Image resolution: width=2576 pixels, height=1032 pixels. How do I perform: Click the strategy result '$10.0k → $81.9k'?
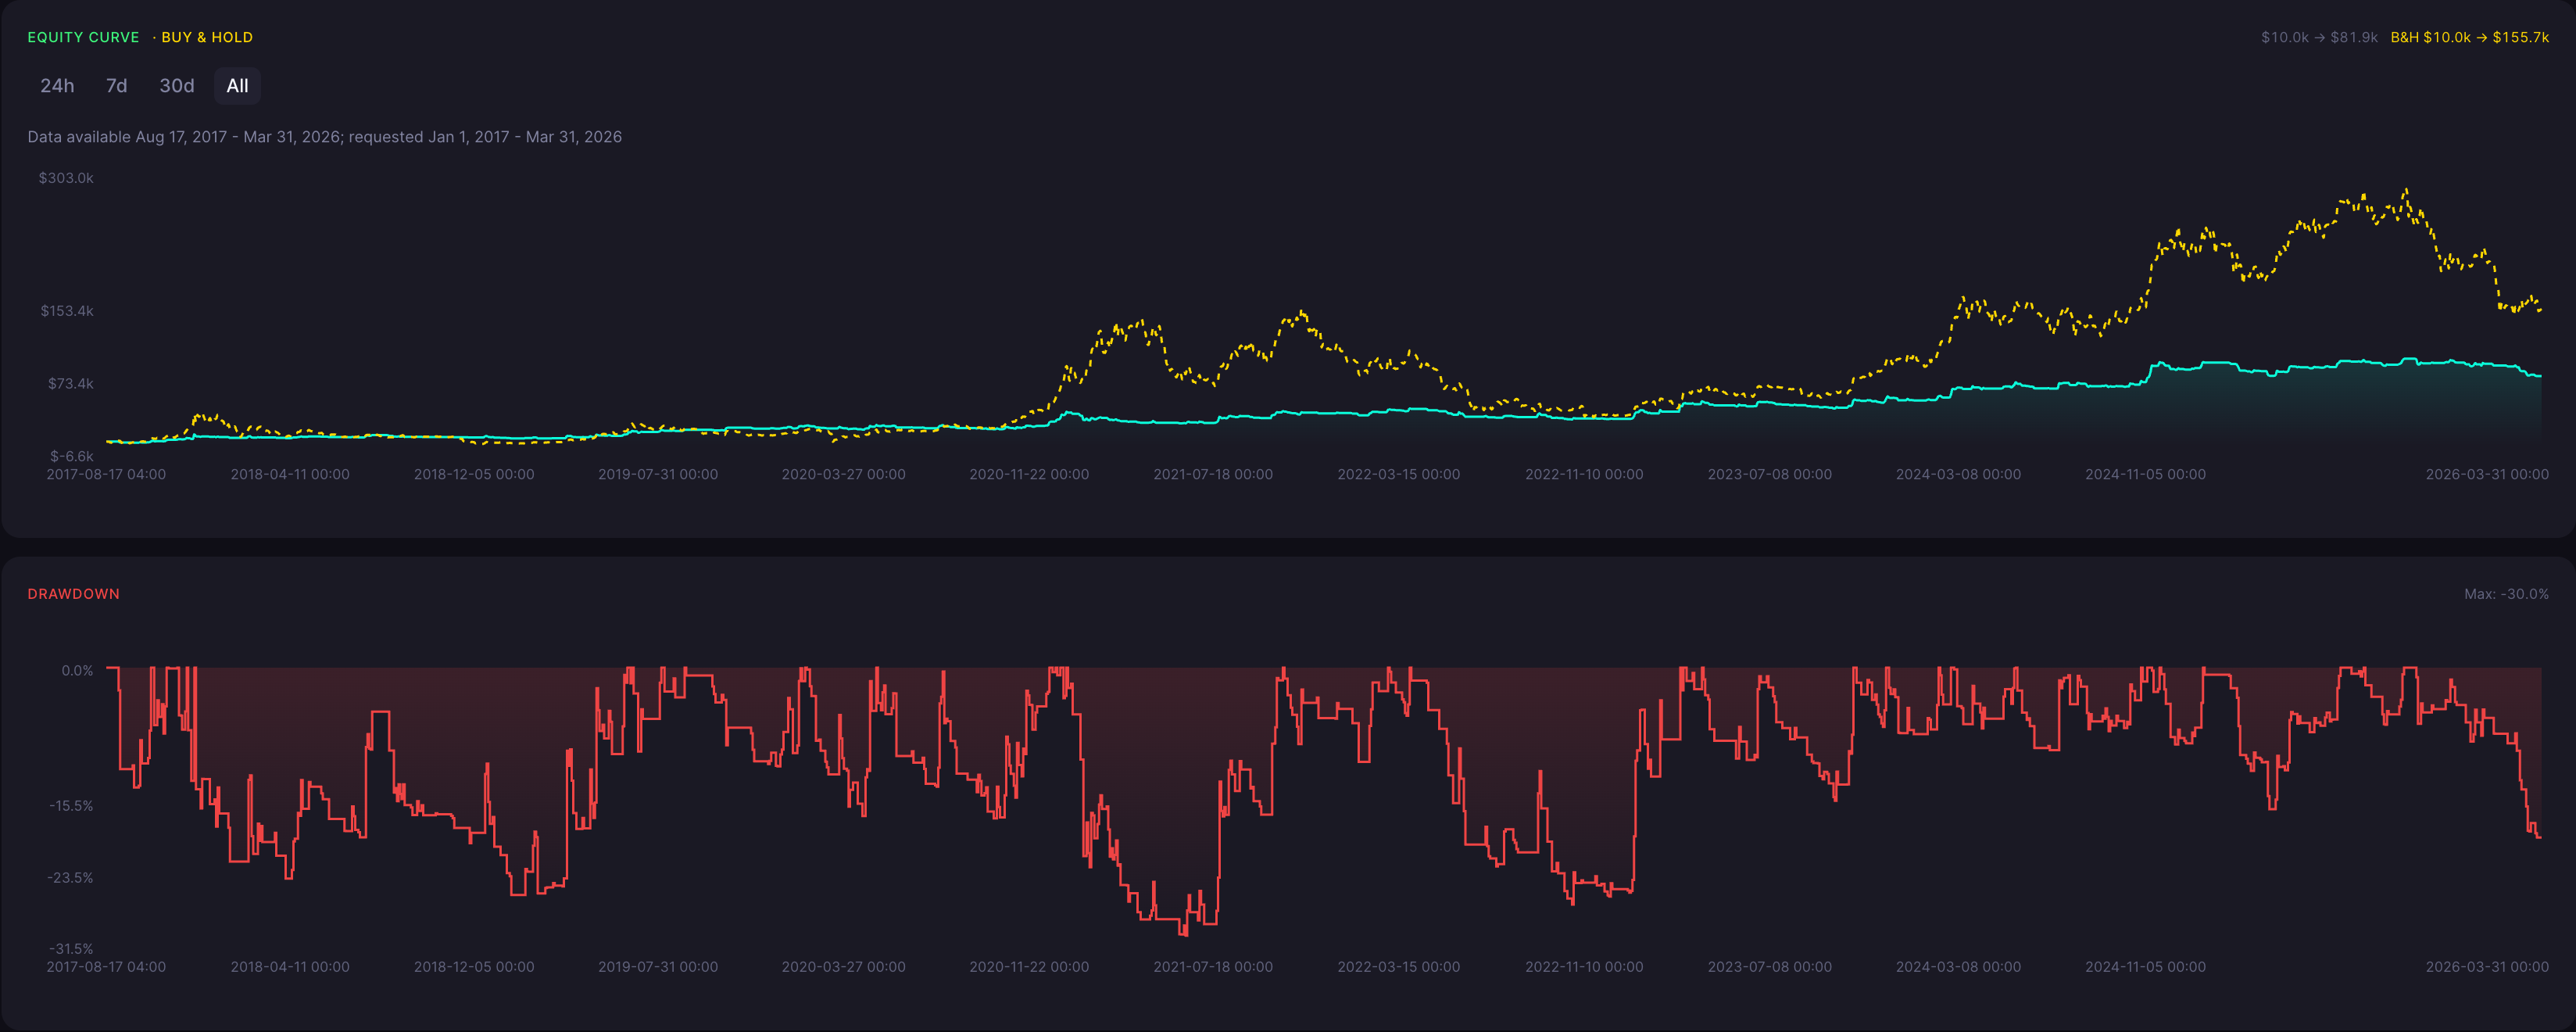[2319, 37]
